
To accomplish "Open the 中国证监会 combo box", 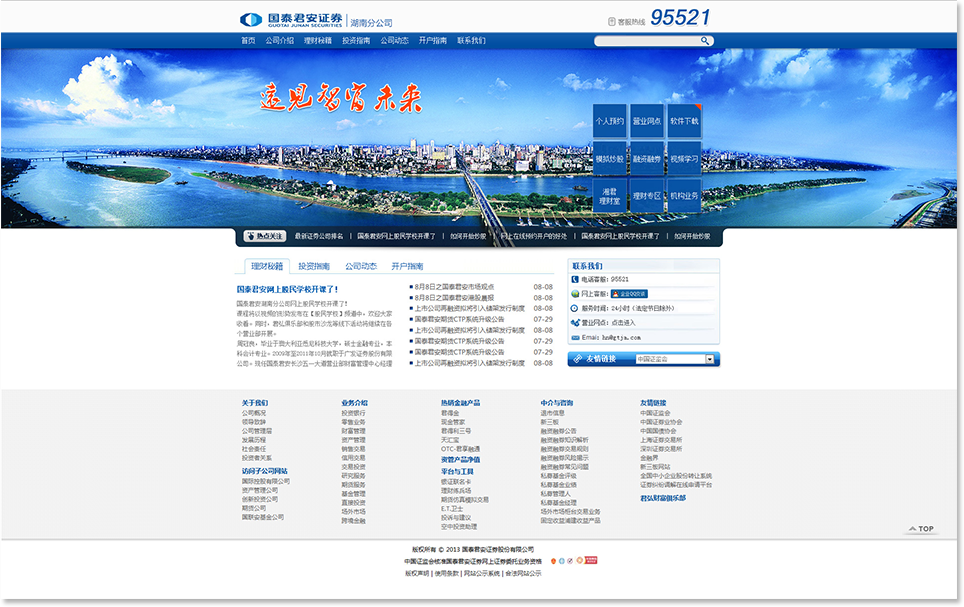I will point(670,359).
